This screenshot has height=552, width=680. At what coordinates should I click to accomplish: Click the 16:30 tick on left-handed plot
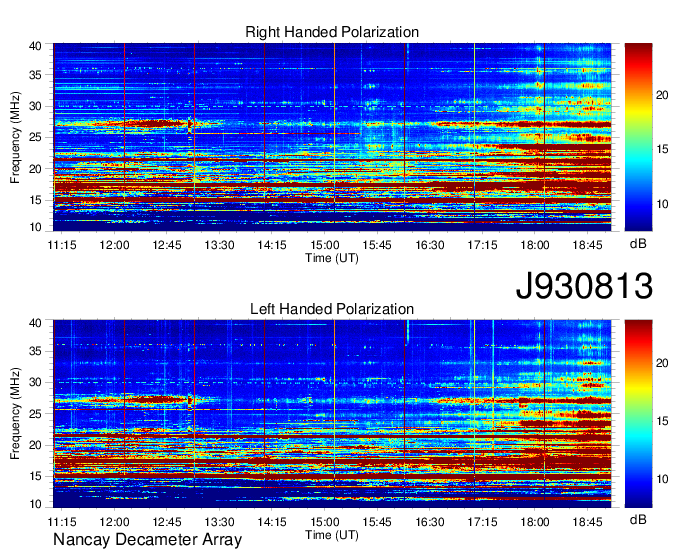coord(430,522)
